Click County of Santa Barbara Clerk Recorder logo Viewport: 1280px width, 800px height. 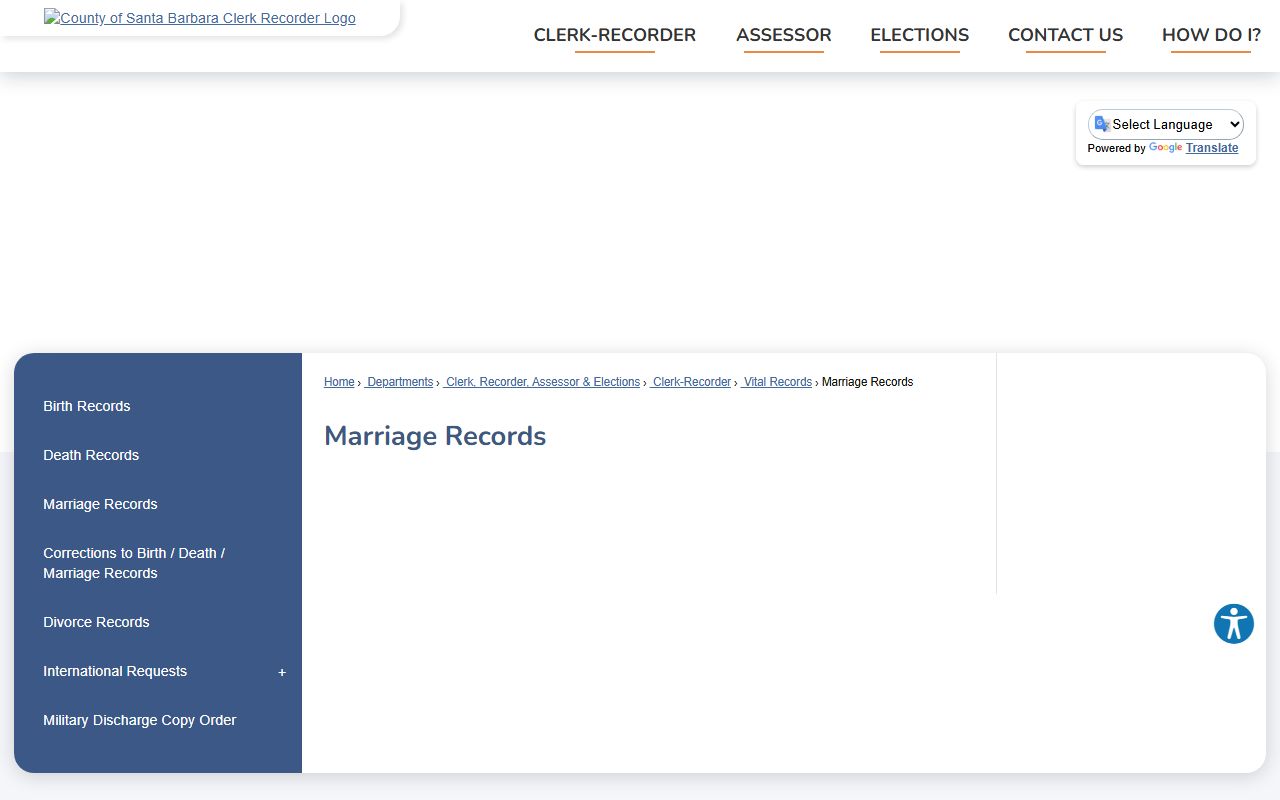click(x=200, y=18)
